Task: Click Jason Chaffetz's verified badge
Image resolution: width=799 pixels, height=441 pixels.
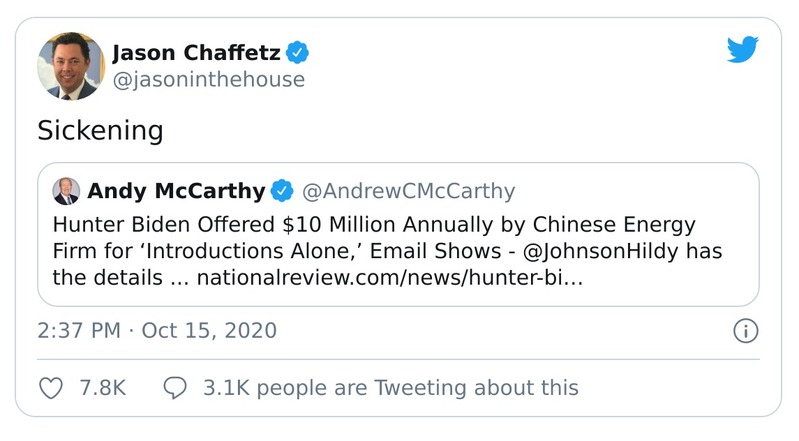Action: [x=296, y=52]
